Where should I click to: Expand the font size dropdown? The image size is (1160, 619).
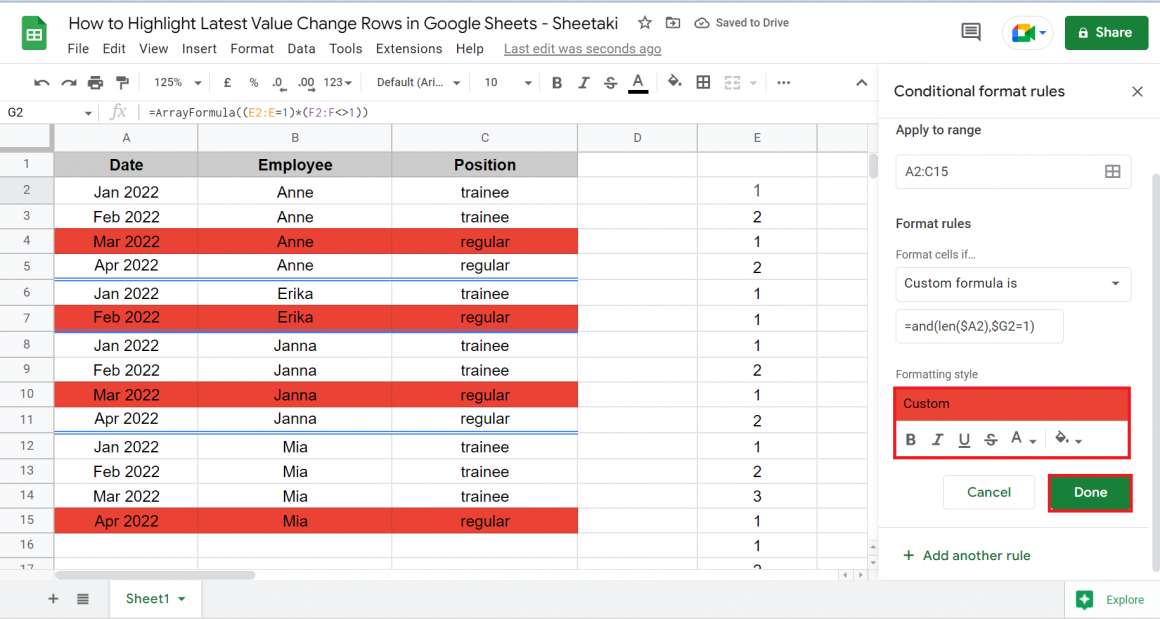click(512, 82)
